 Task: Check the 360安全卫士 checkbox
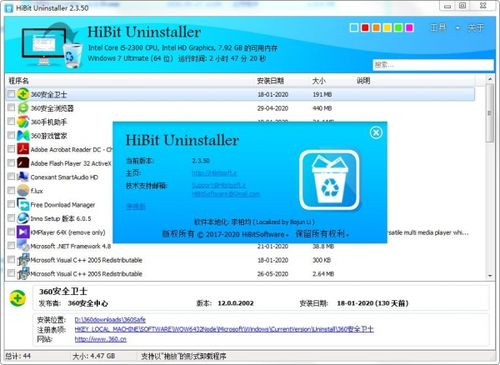[11, 94]
